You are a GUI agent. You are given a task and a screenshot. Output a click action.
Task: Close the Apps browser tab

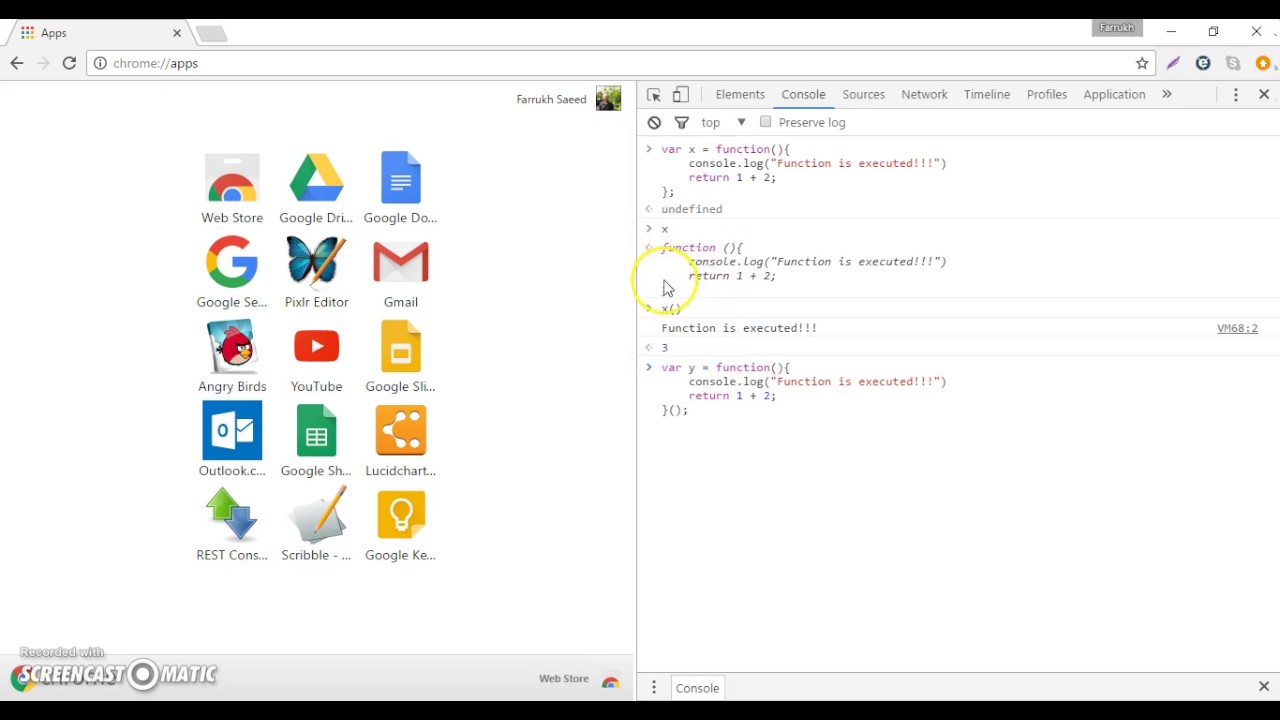coord(177,33)
